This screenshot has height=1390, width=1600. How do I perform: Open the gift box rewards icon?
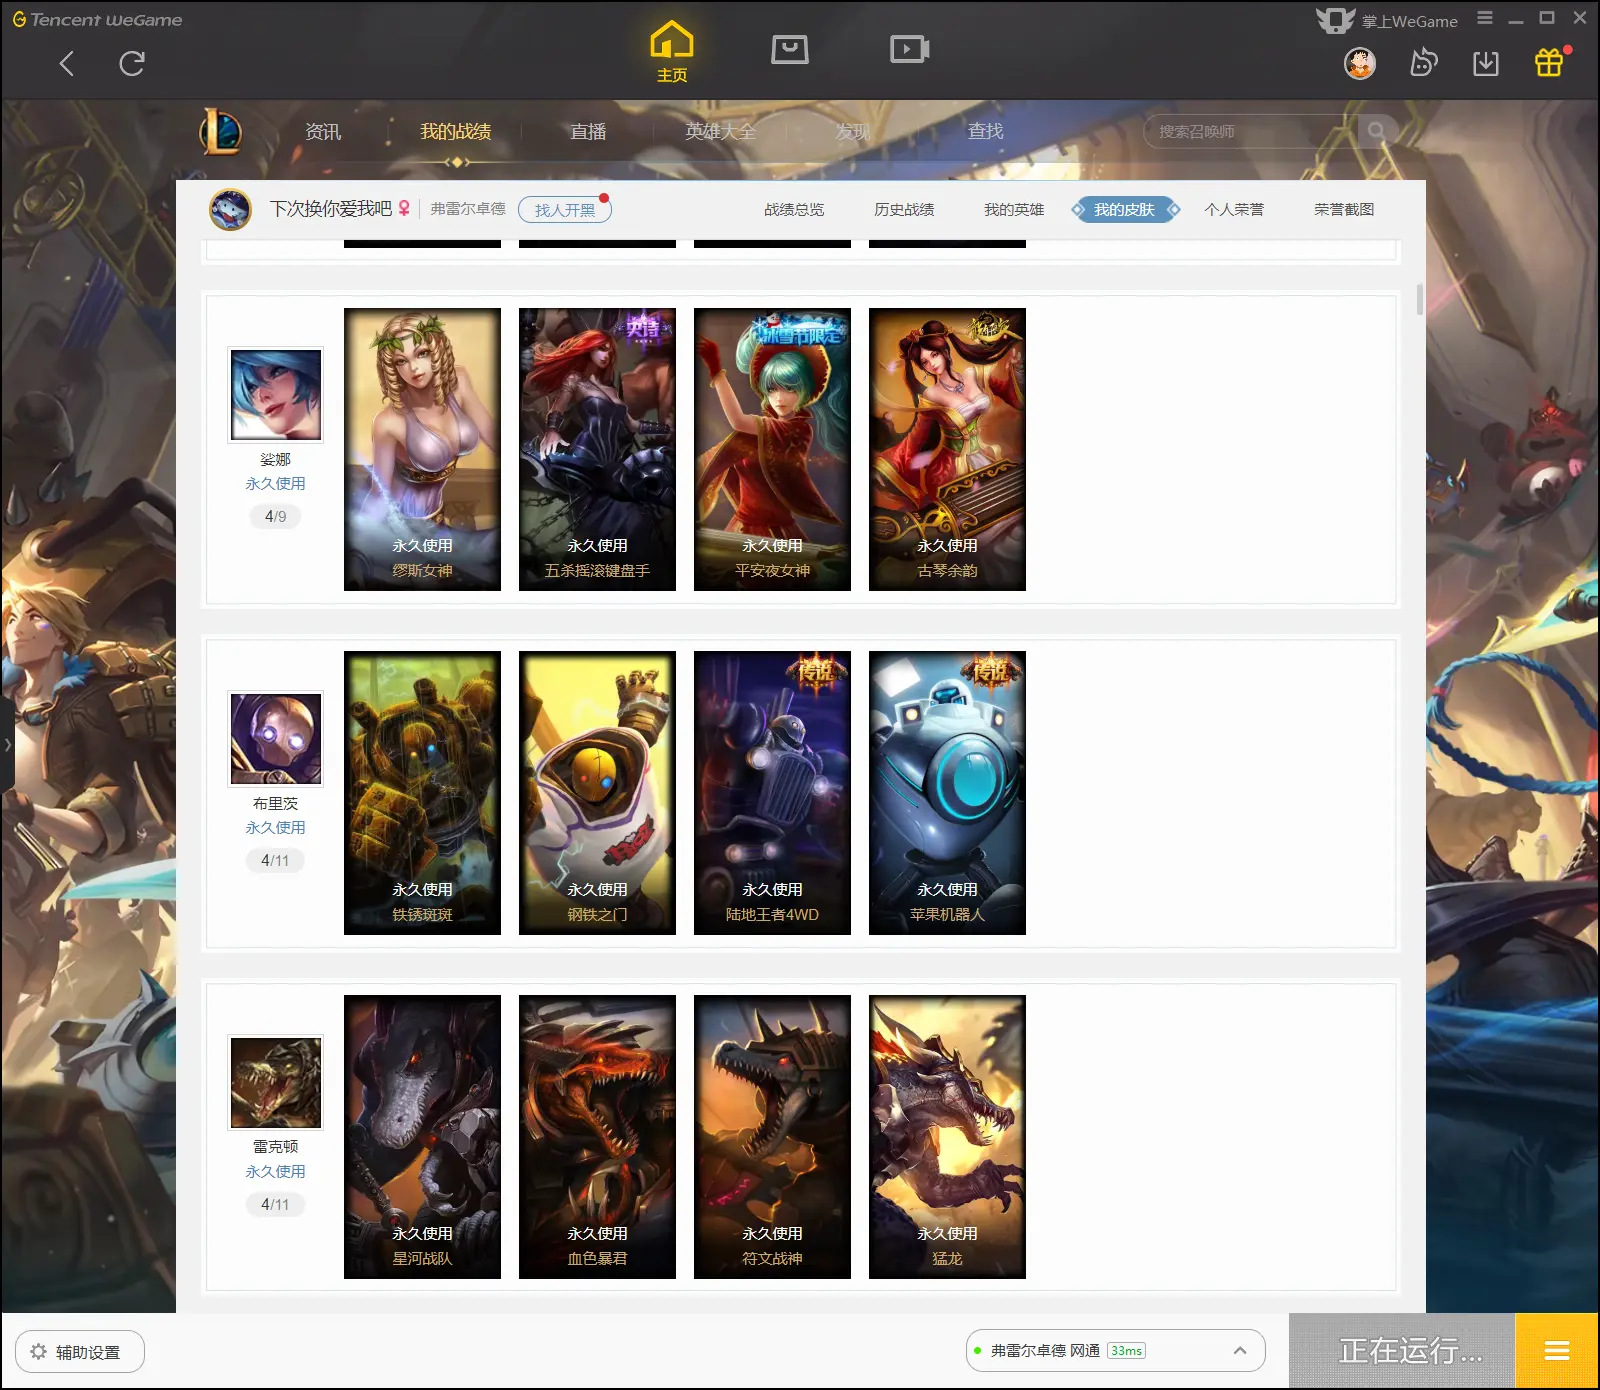pos(1549,63)
